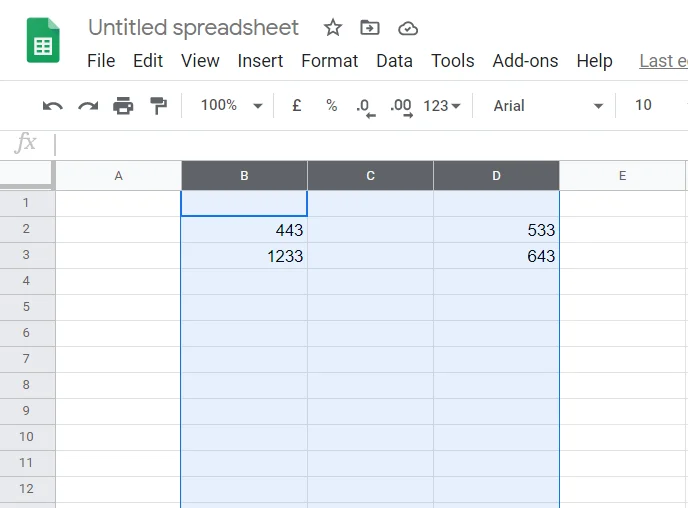This screenshot has height=508, width=688.
Task: Check the cloud save status icon
Action: coord(407,27)
